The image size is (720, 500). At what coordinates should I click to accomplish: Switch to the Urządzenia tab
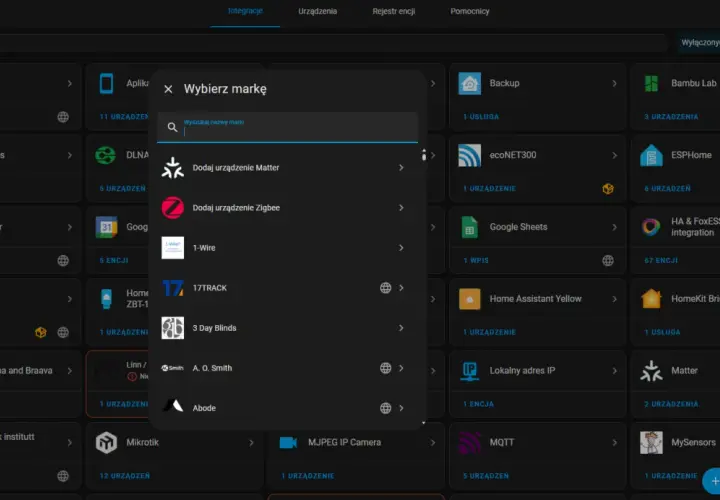(x=317, y=11)
